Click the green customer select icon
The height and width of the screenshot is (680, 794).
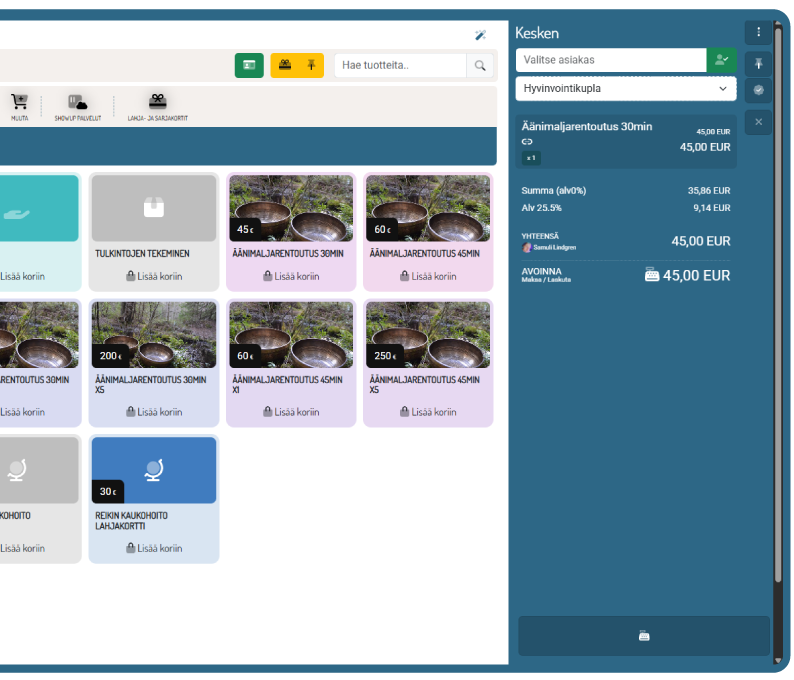721,60
